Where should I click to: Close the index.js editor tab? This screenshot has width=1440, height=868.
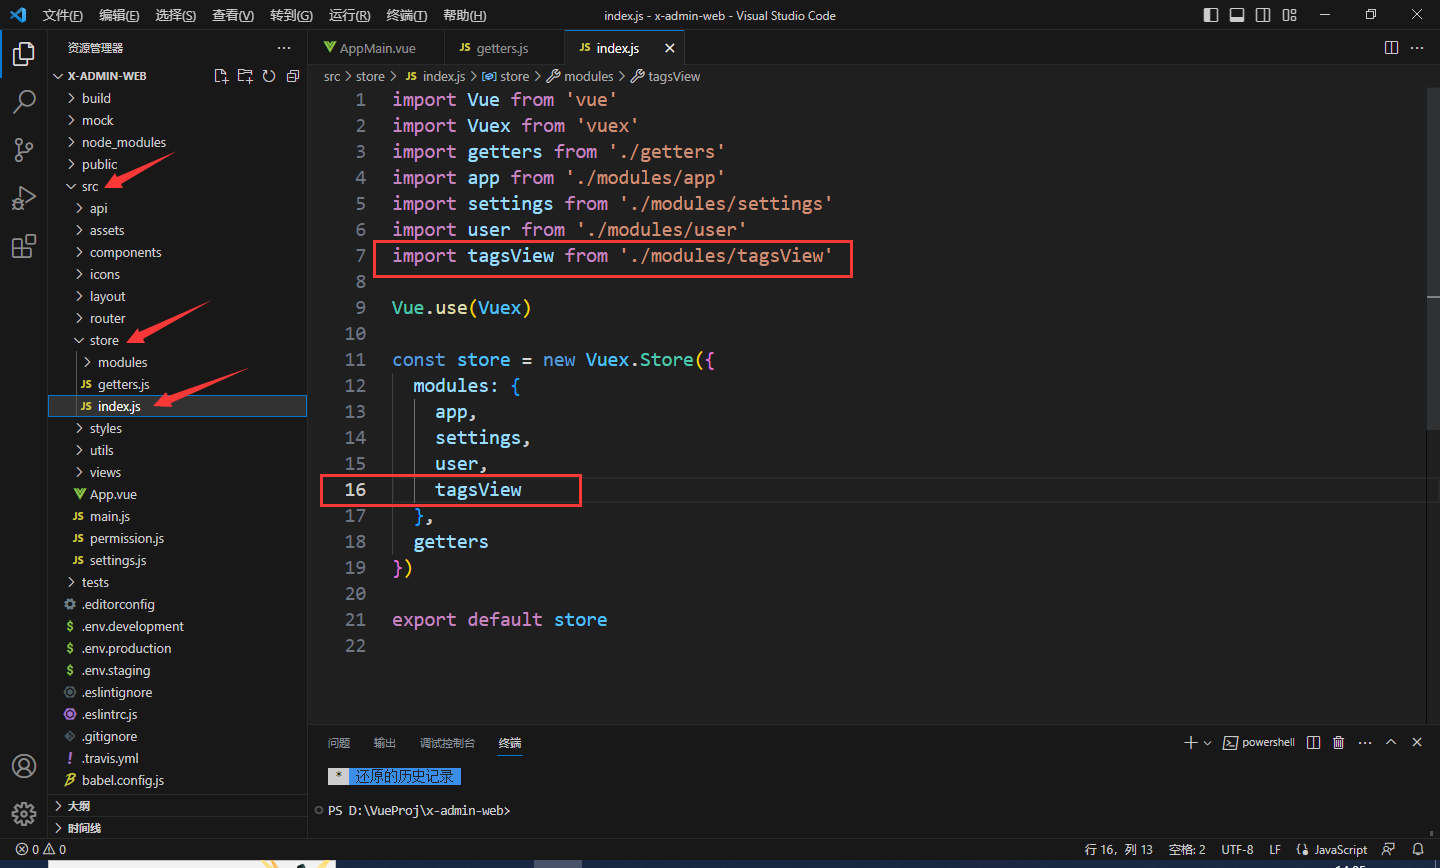click(x=670, y=48)
